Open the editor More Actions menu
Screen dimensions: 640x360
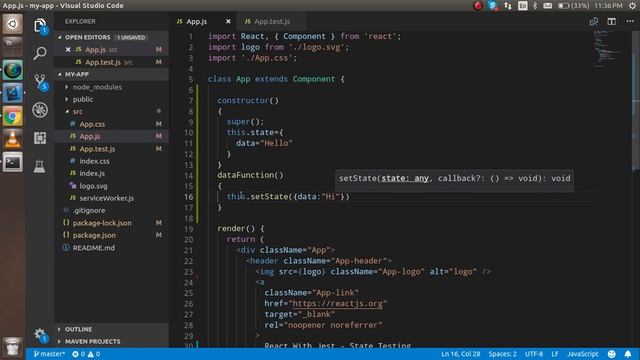[630, 21]
